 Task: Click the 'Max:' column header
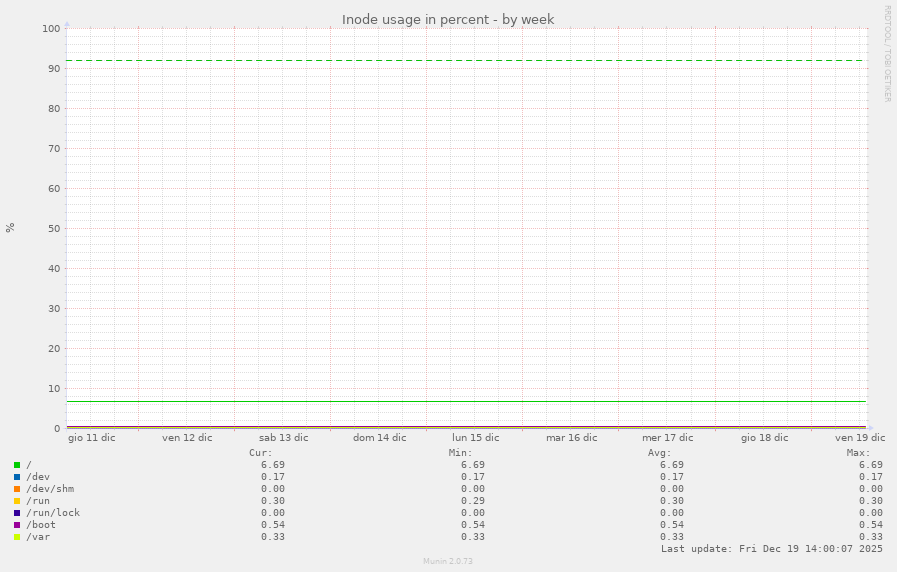(859, 453)
